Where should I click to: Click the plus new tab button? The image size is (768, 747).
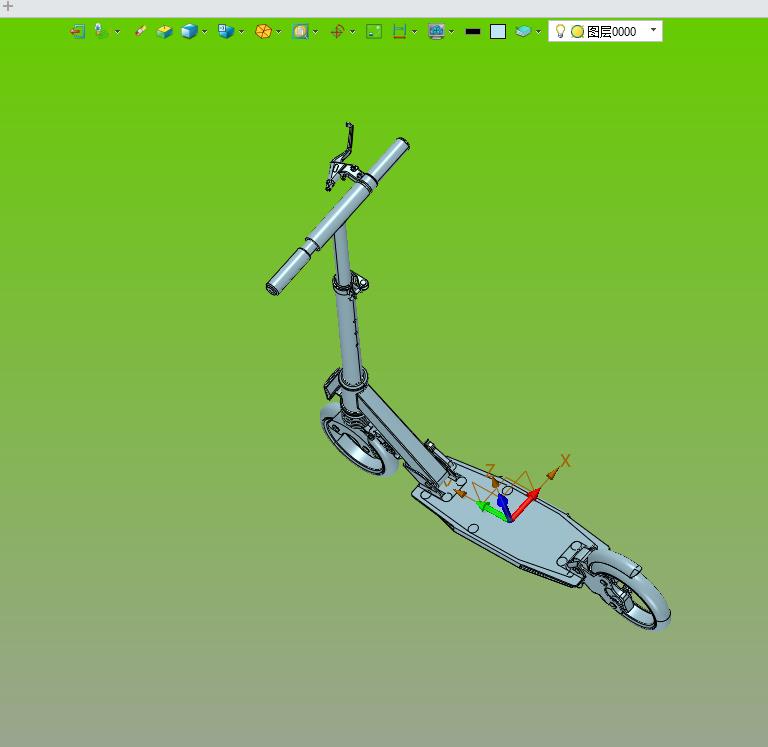tap(8, 6)
